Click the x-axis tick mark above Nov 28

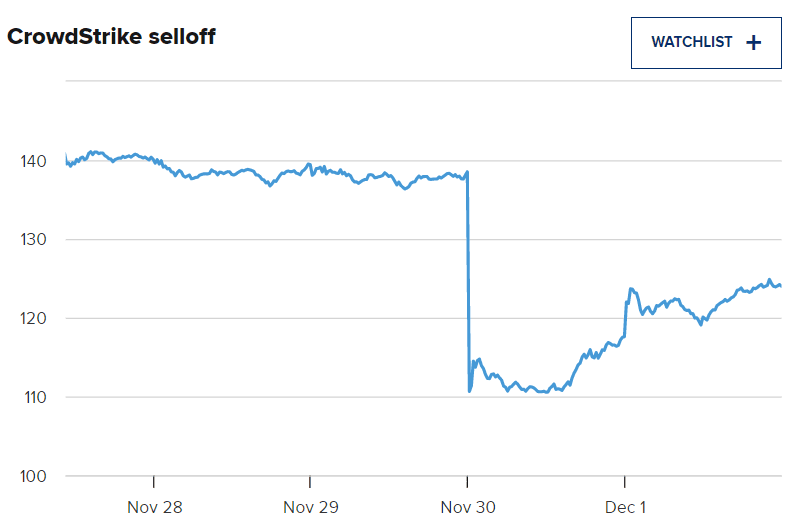(154, 482)
